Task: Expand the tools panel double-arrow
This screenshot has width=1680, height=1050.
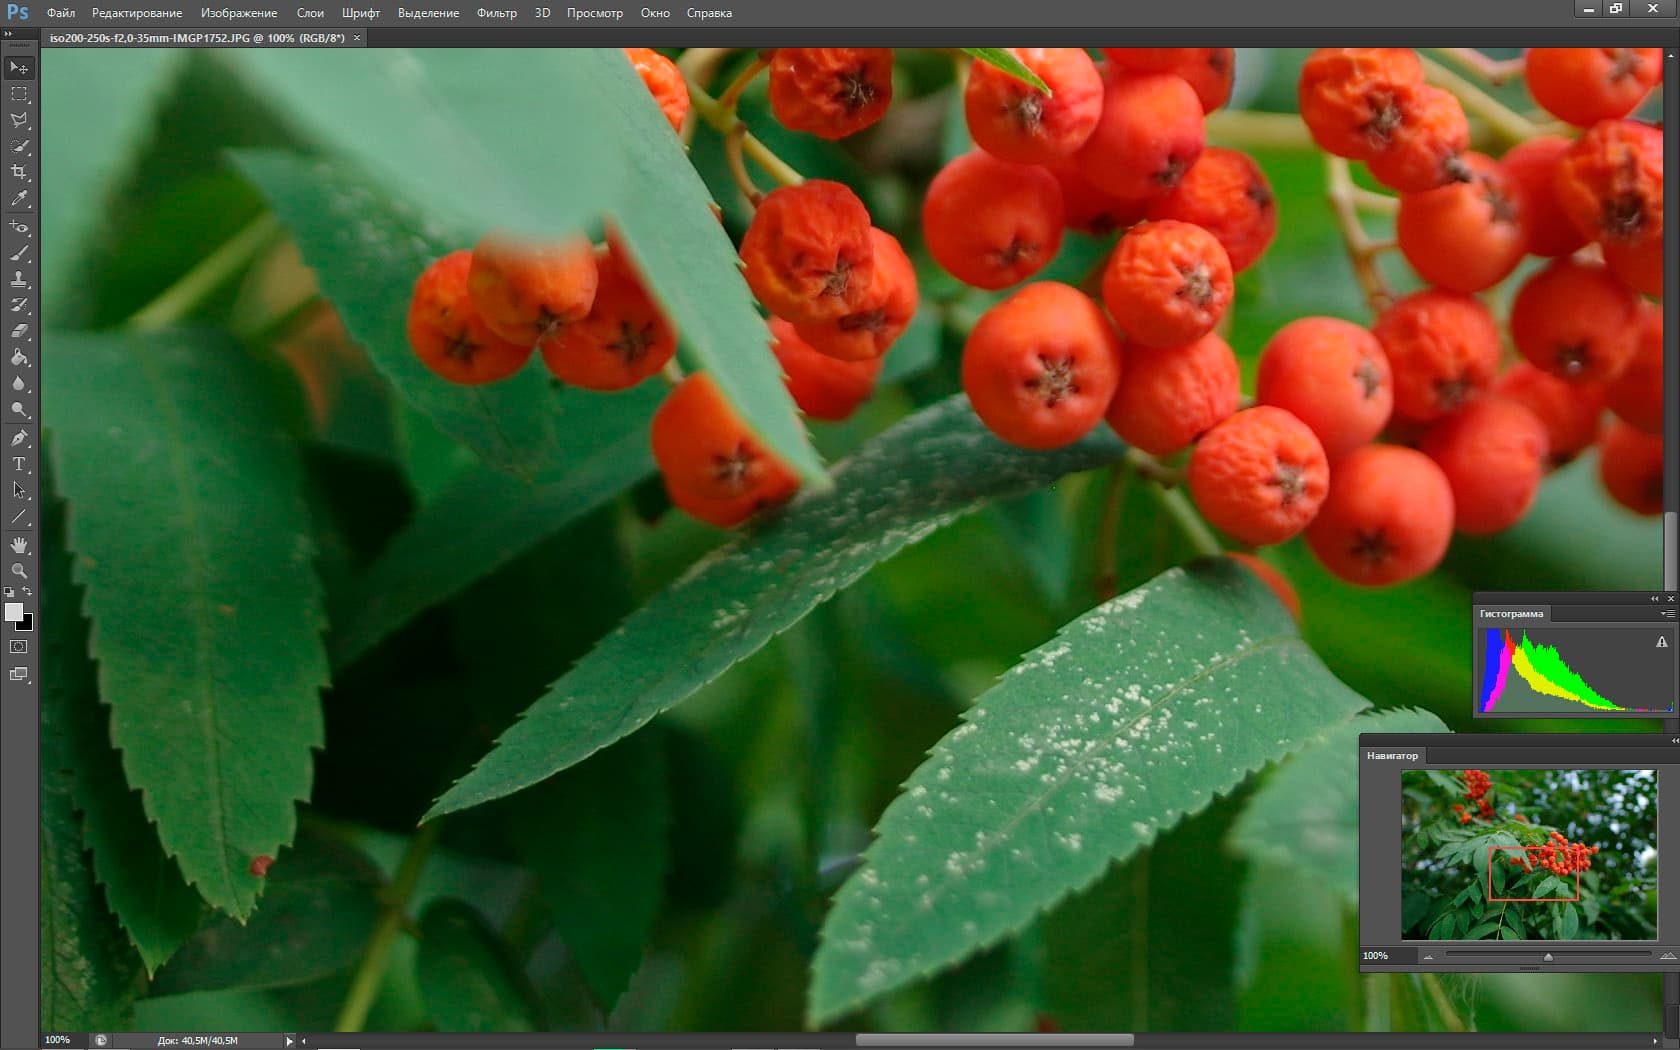Action: (8, 34)
